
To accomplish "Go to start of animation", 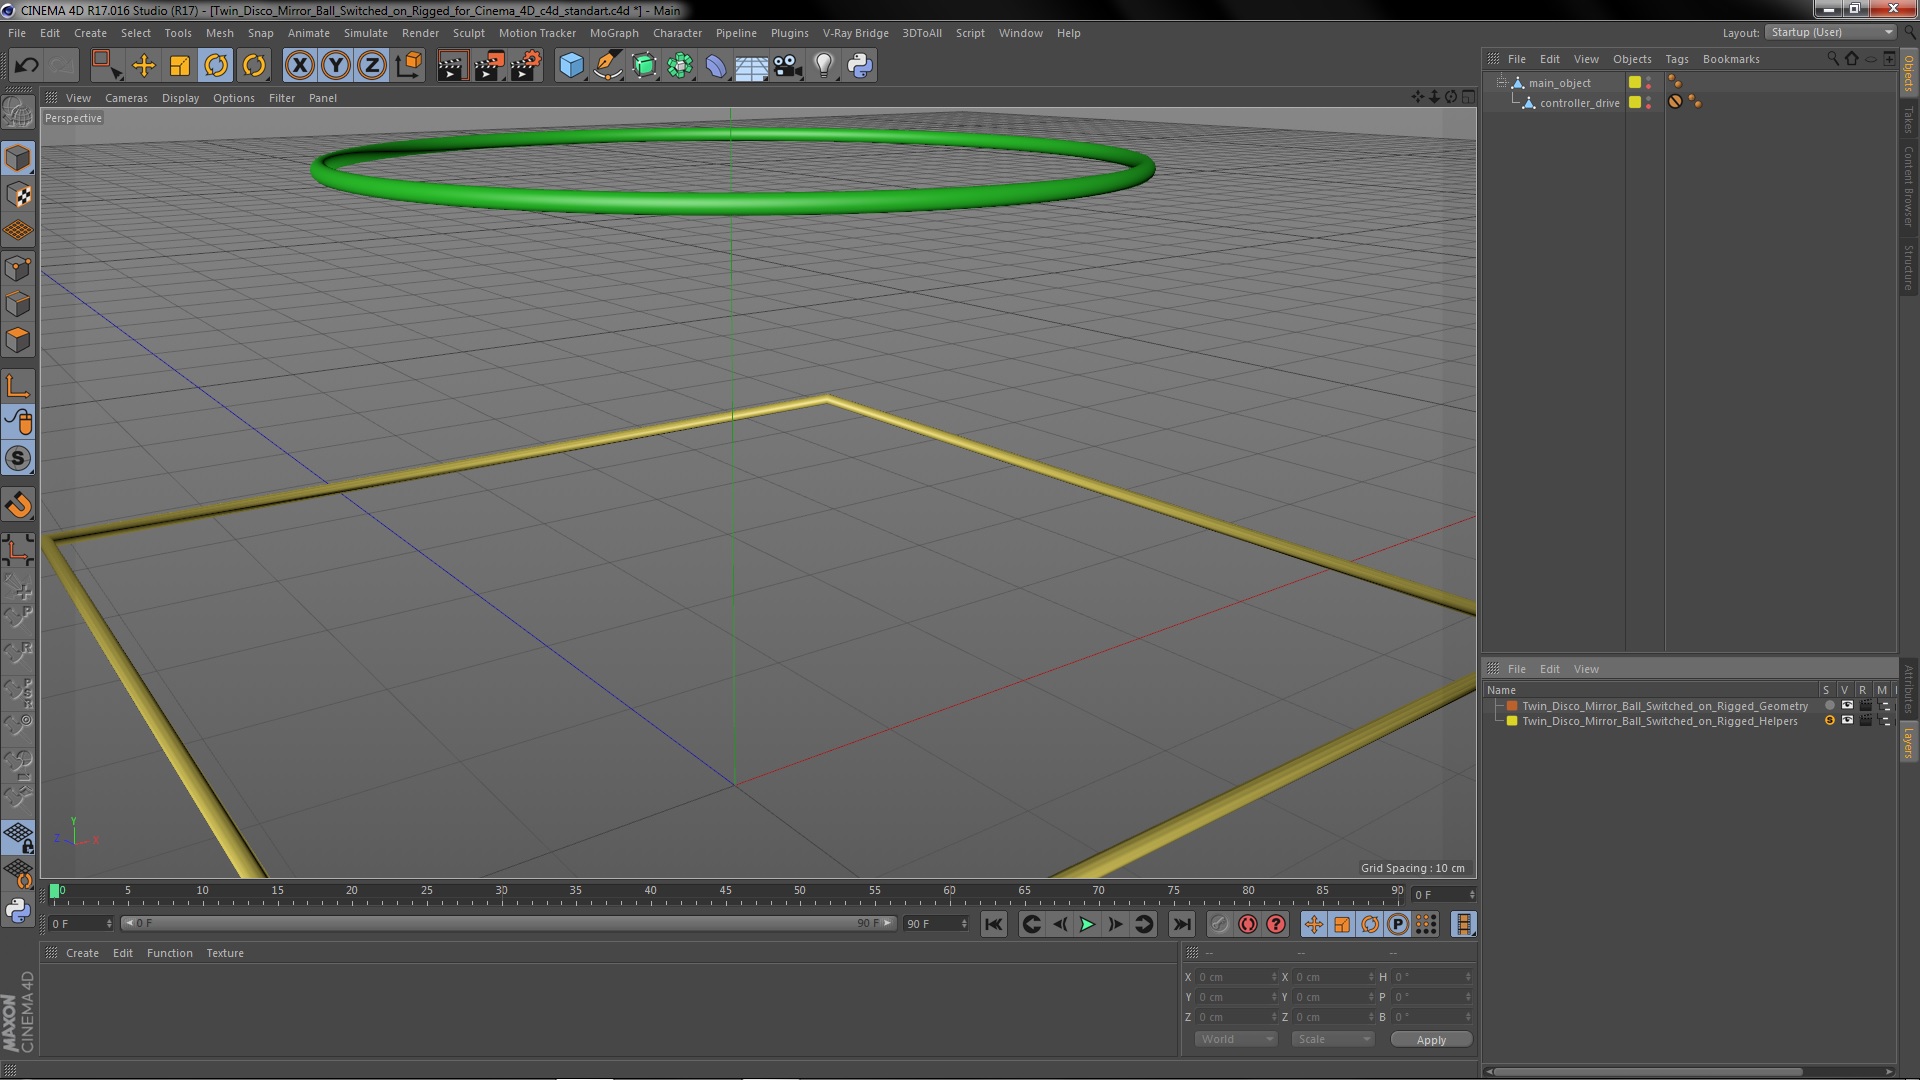I will pyautogui.click(x=993, y=924).
